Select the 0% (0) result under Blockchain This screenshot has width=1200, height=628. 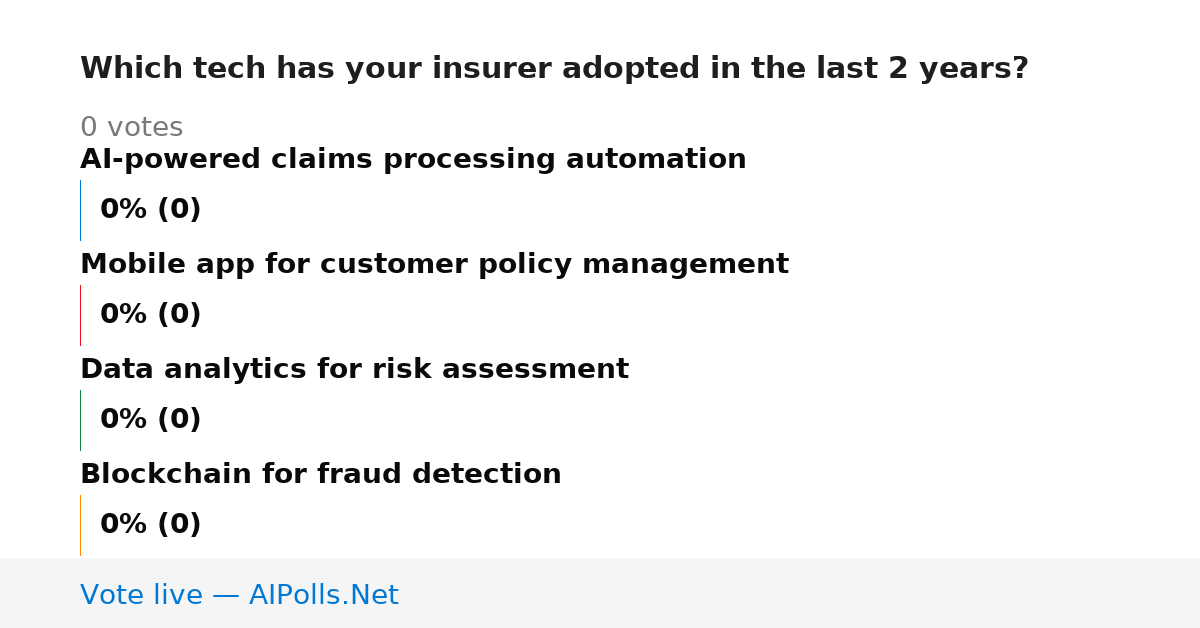point(150,525)
